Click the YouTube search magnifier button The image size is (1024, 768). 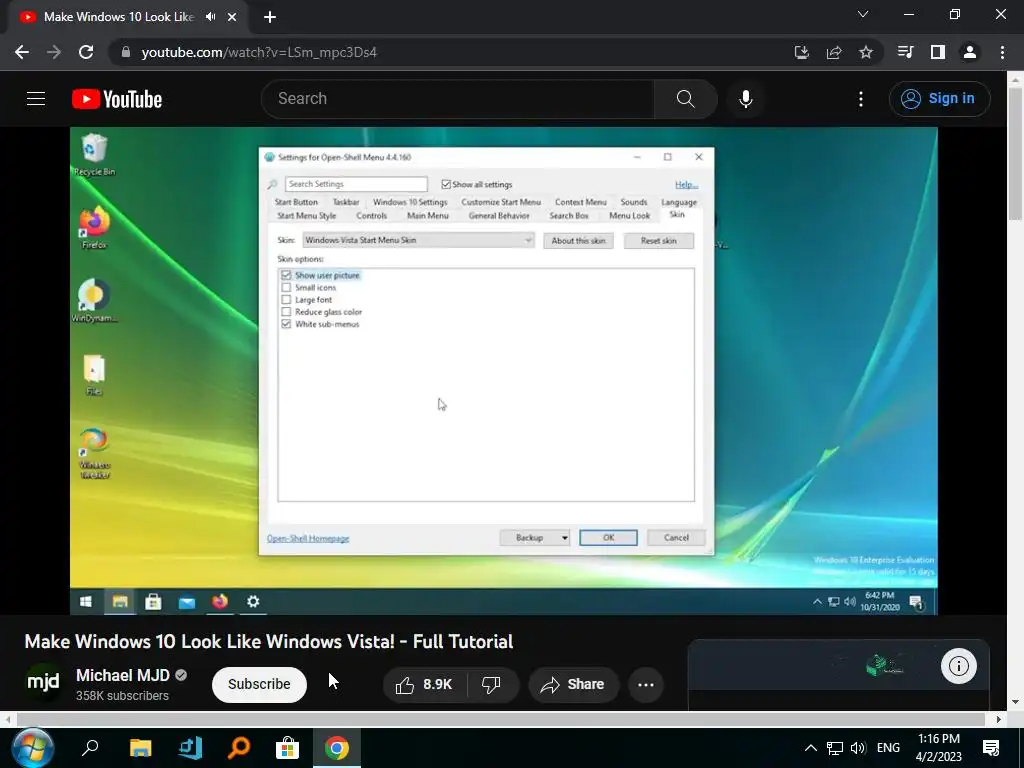685,99
